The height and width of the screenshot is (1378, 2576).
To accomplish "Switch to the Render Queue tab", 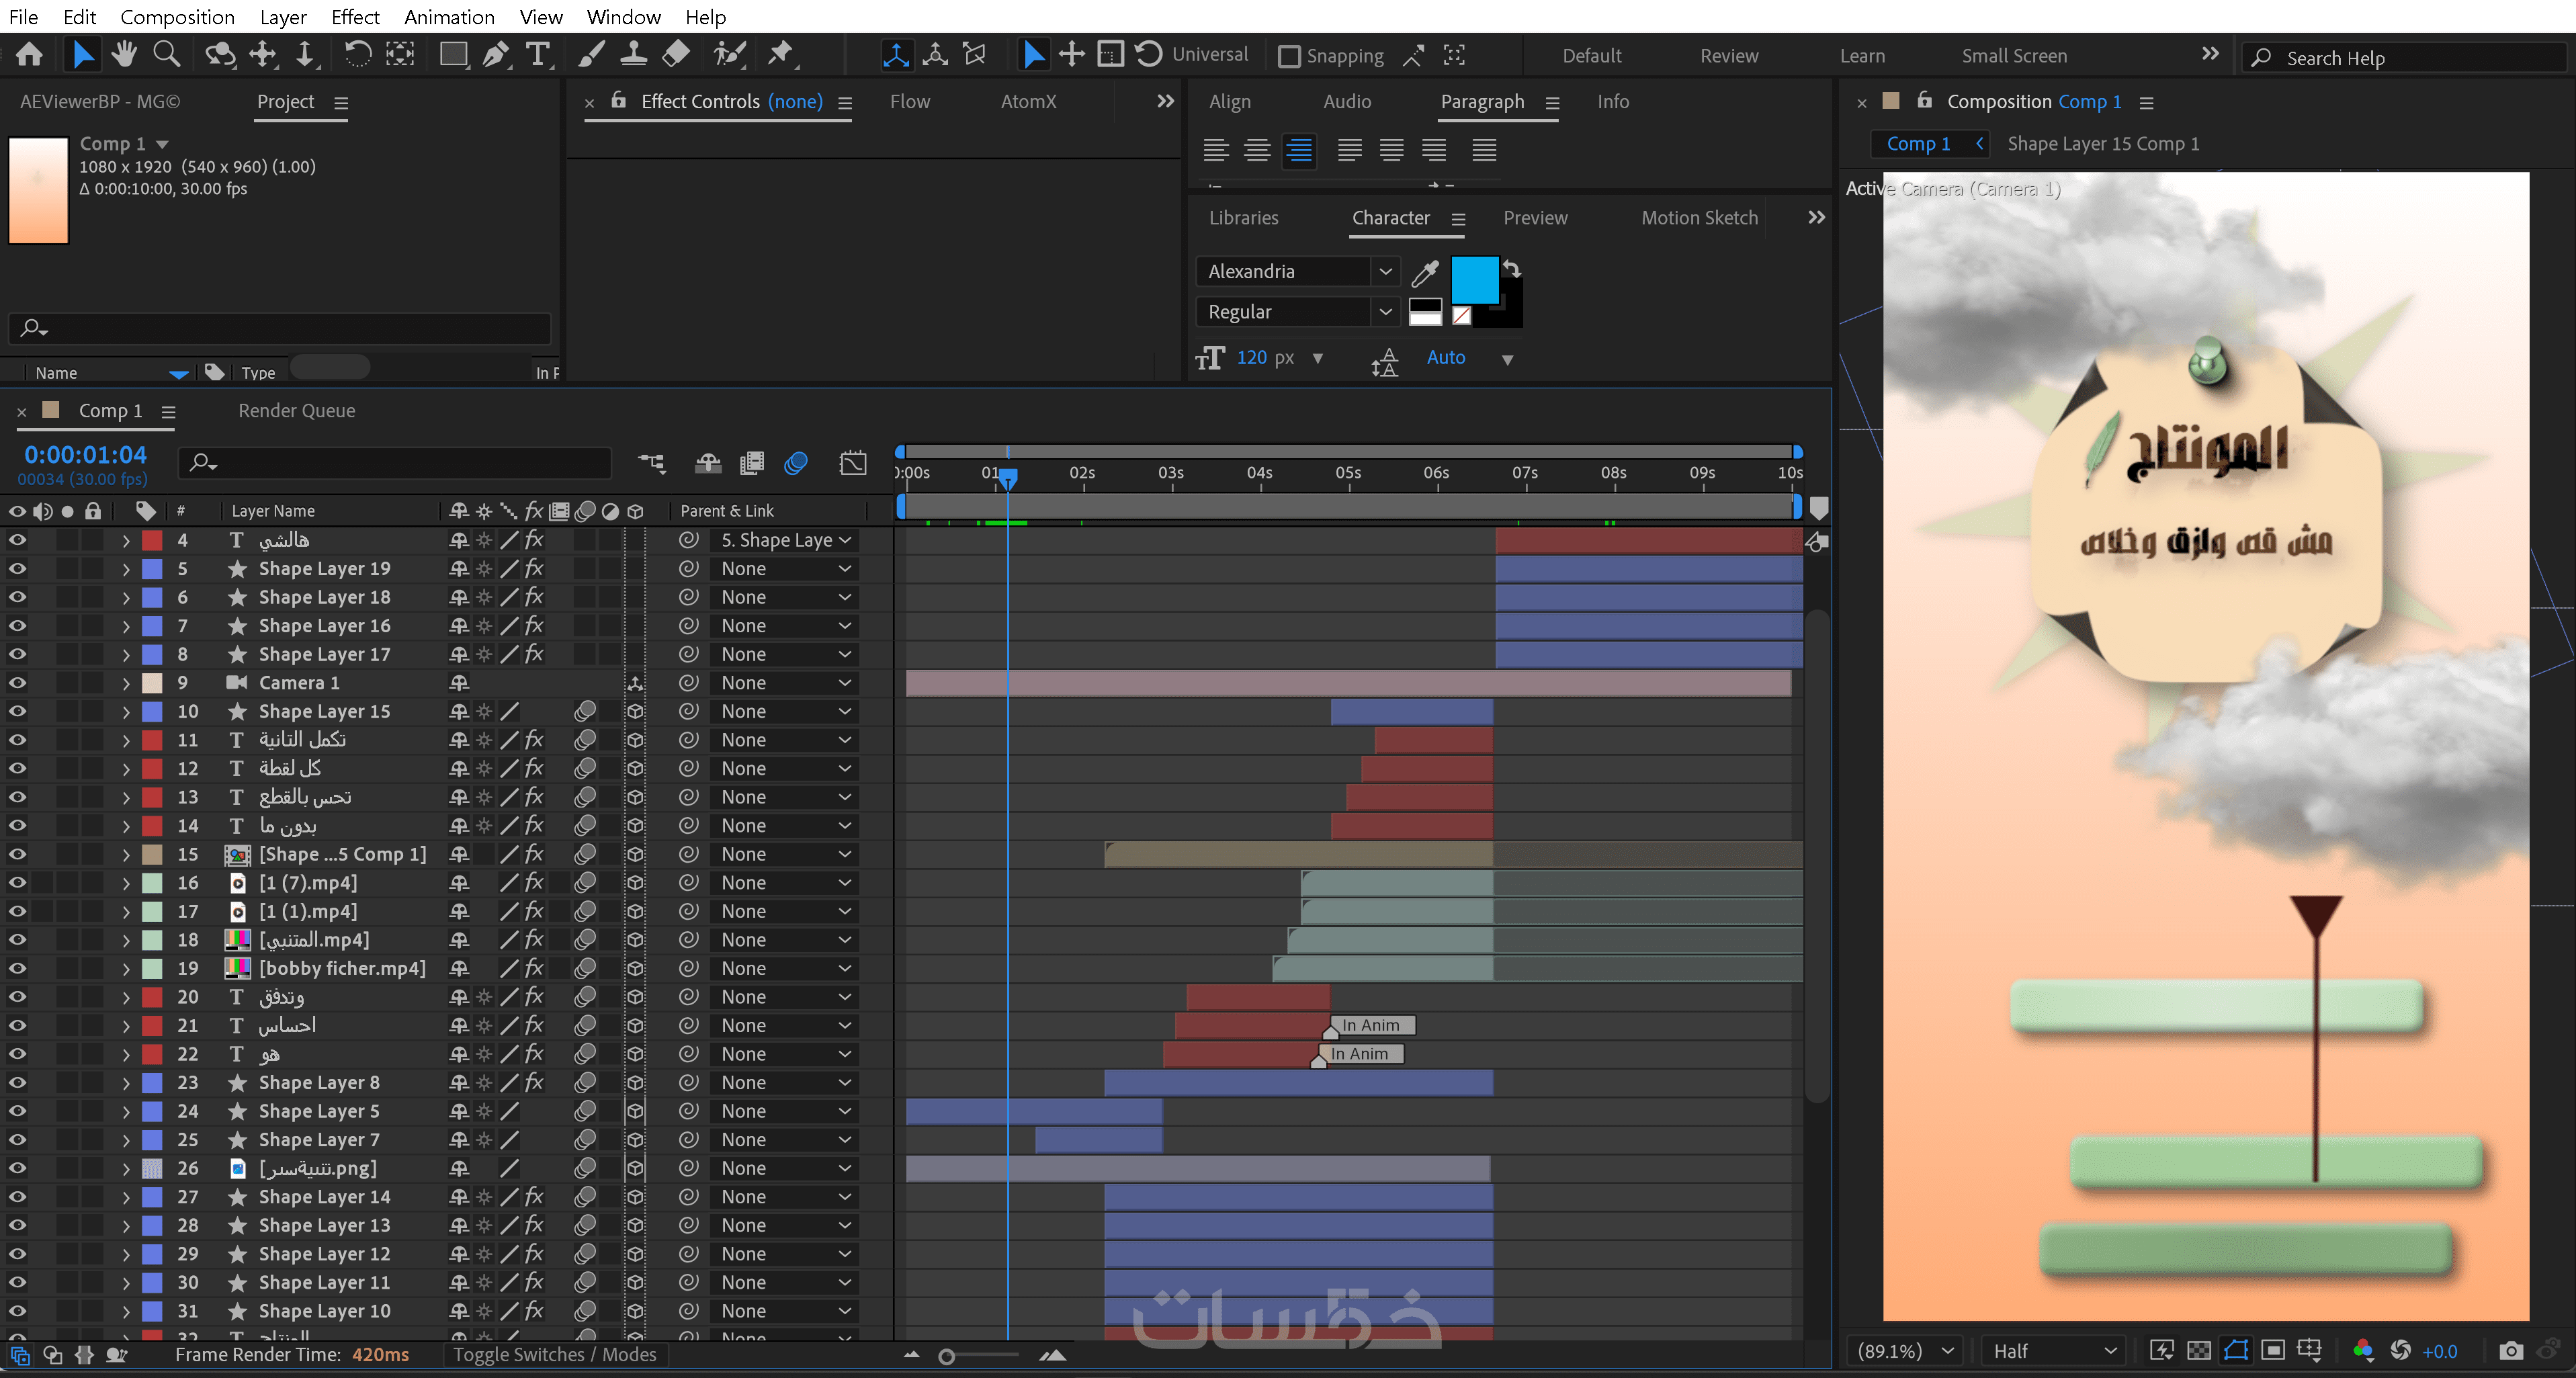I will [296, 411].
